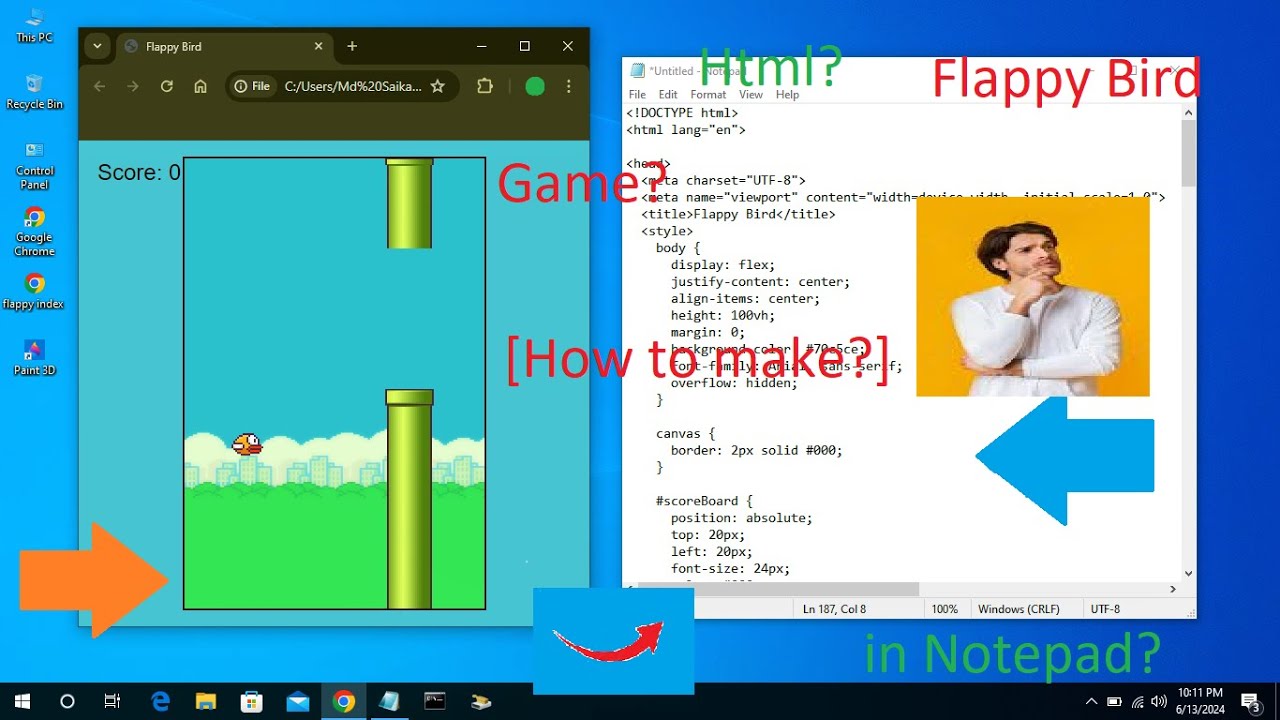This screenshot has height=720, width=1280.
Task: Open the Recycle Bin desktop icon
Action: pos(34,92)
